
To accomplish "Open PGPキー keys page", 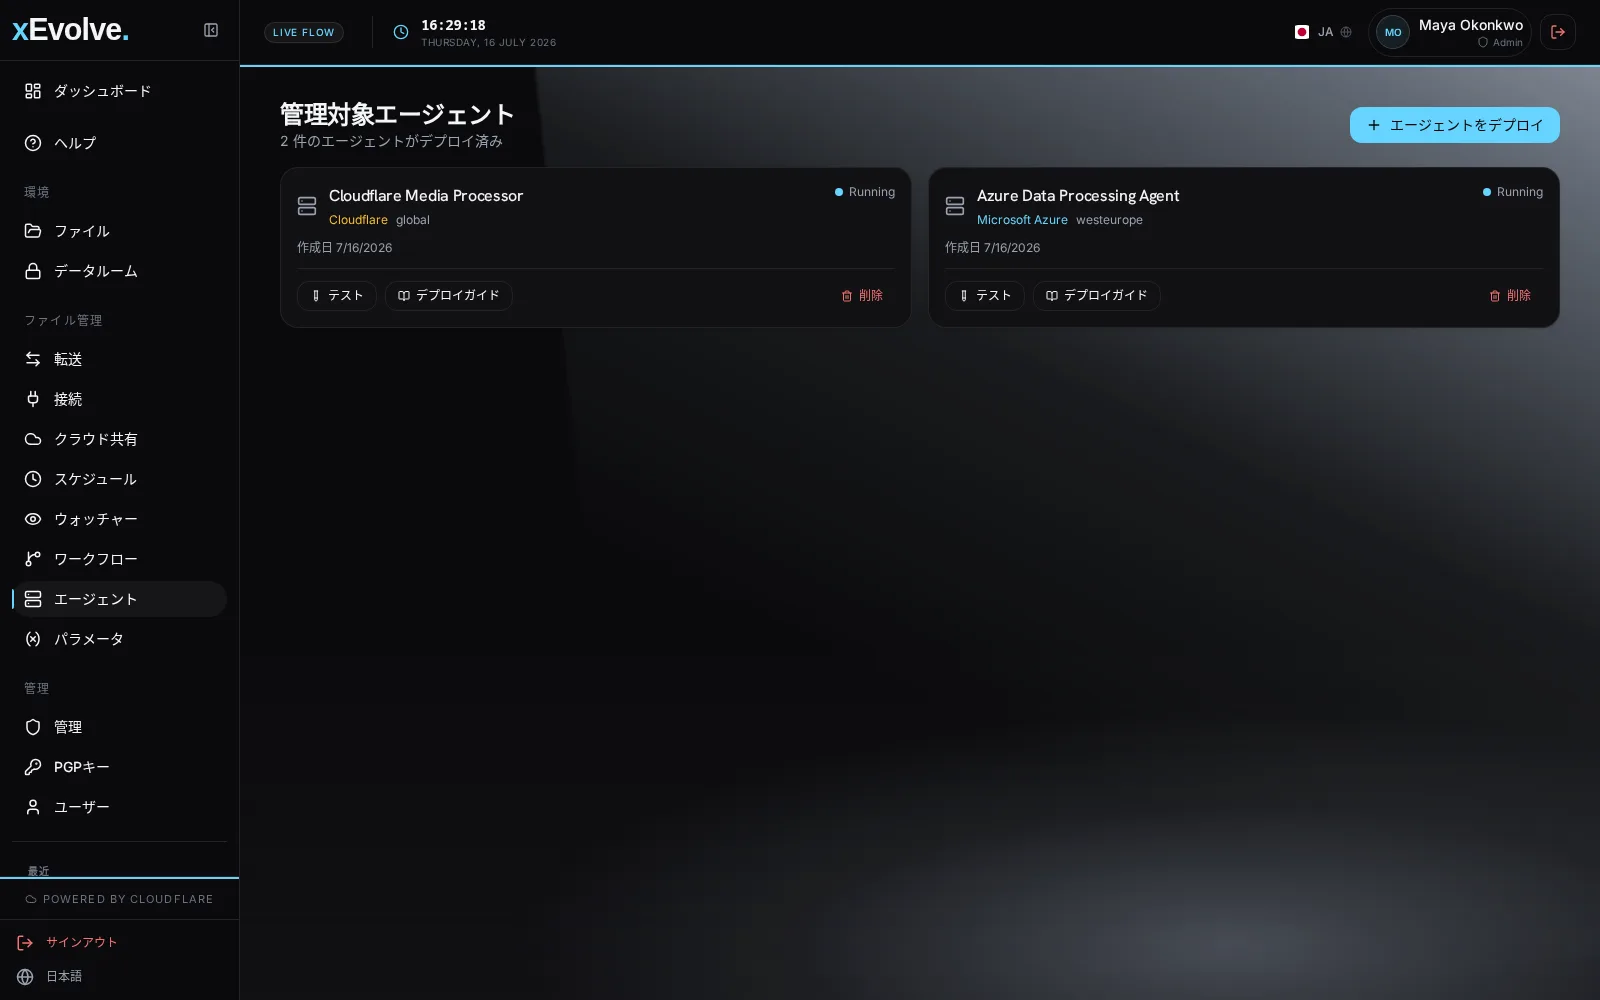I will (119, 767).
